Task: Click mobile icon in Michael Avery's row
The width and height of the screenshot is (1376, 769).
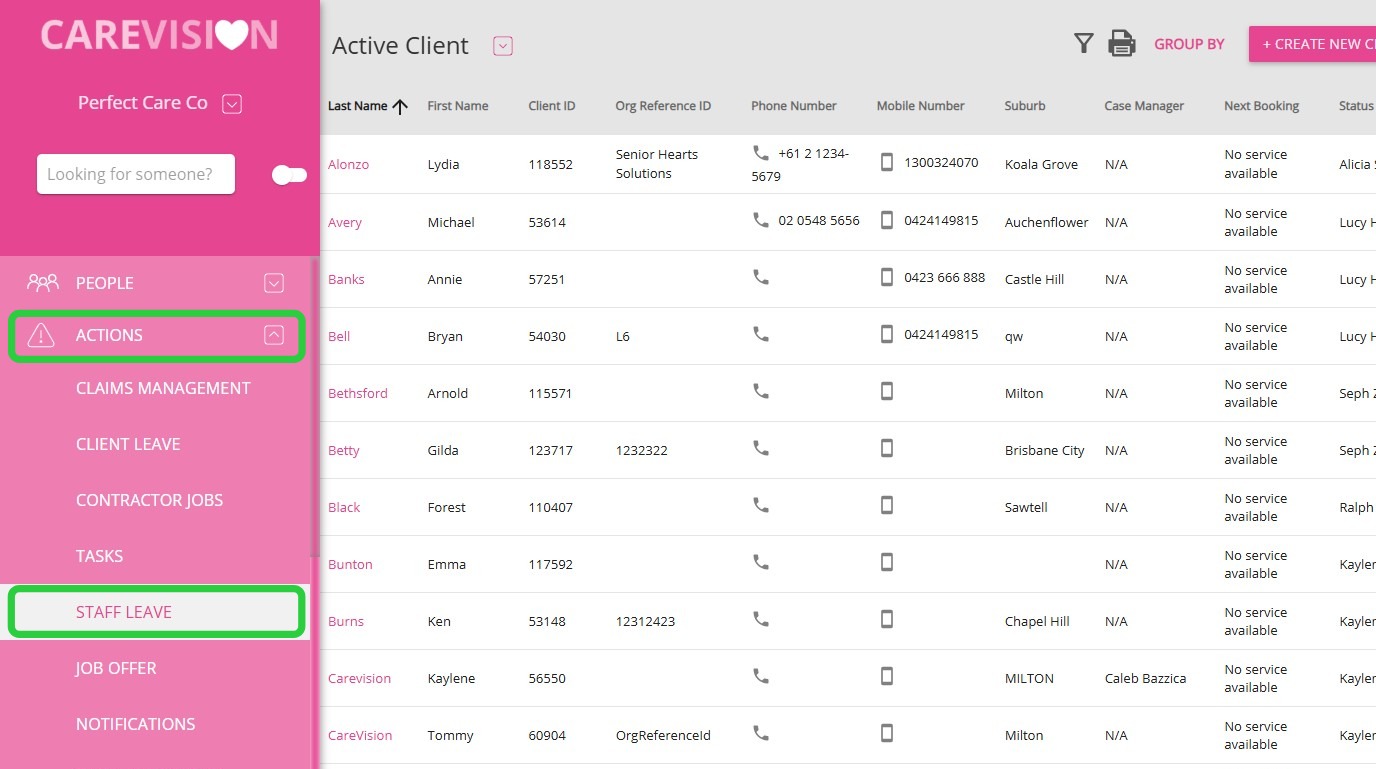Action: click(x=886, y=220)
